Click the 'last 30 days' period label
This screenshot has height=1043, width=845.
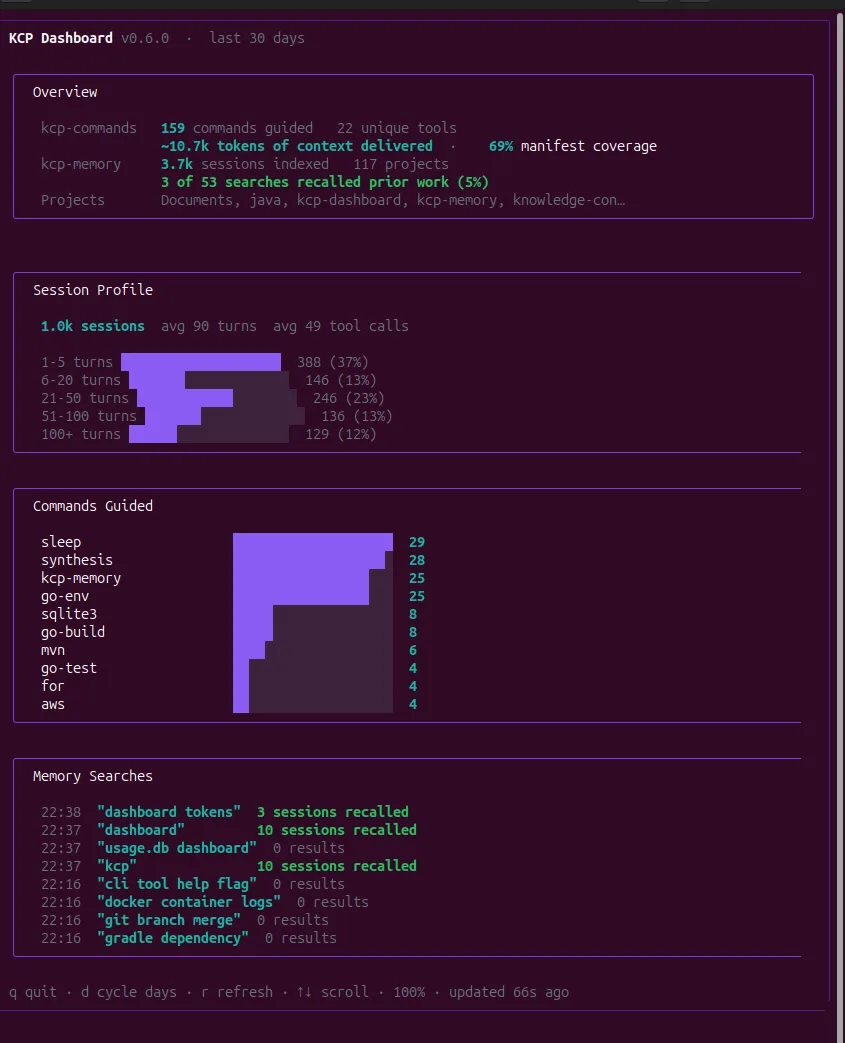click(257, 38)
